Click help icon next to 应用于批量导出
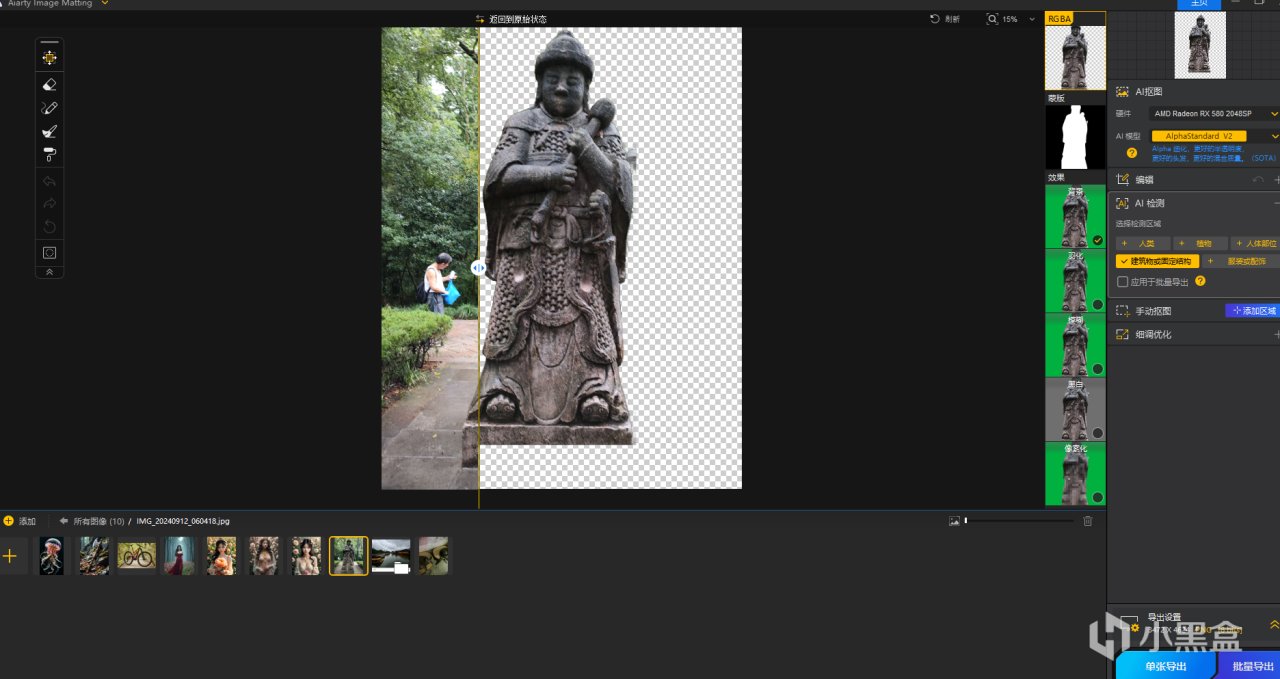Image resolution: width=1280 pixels, height=679 pixels. coord(1200,281)
